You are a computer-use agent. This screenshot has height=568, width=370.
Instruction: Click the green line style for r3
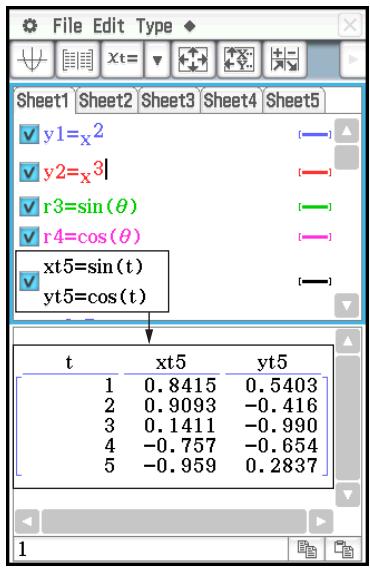tap(315, 207)
